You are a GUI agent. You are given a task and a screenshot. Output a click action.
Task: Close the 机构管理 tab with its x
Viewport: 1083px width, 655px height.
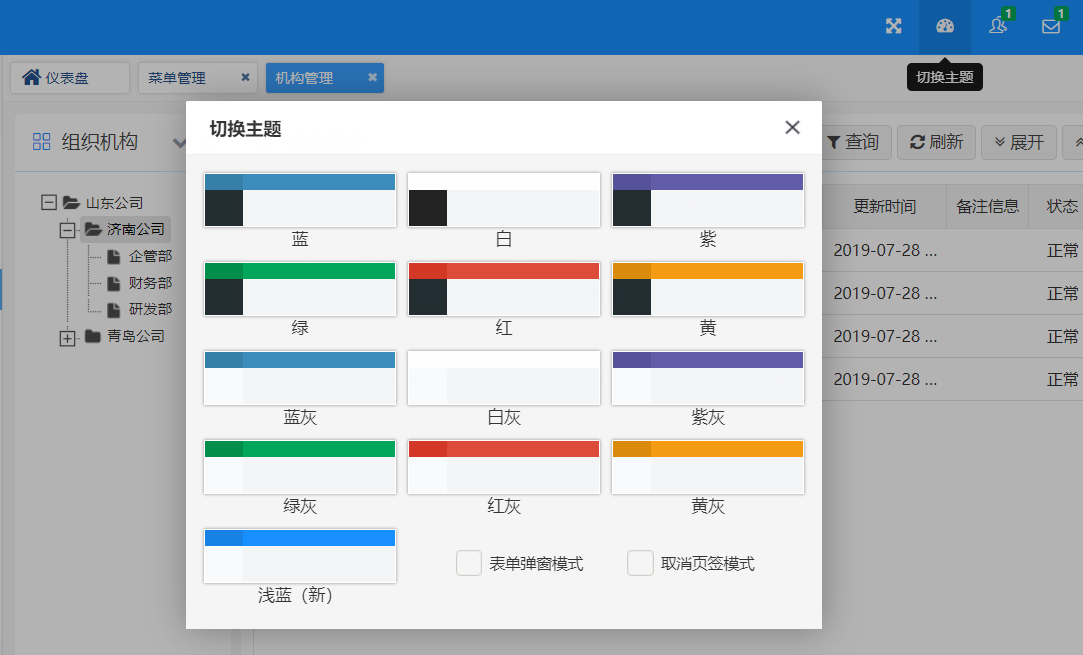372,77
